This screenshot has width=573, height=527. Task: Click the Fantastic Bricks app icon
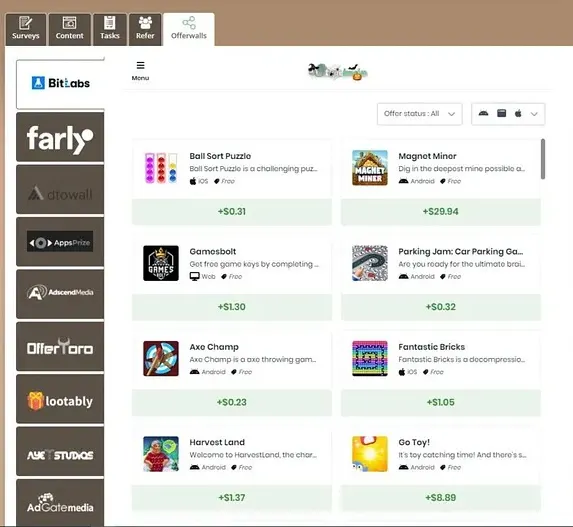370,359
